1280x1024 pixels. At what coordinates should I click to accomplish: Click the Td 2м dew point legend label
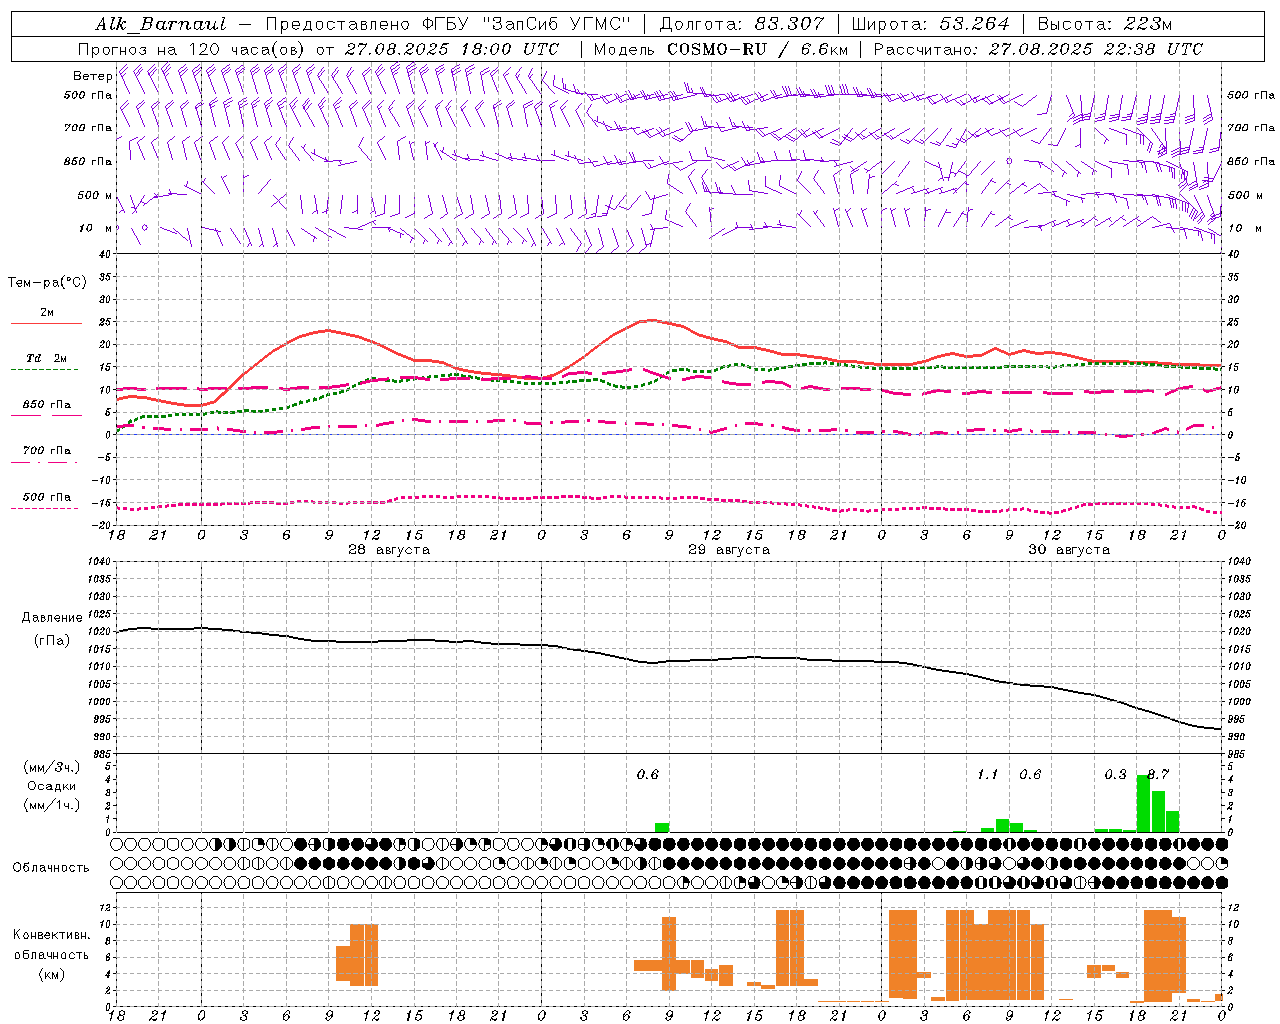point(46,358)
